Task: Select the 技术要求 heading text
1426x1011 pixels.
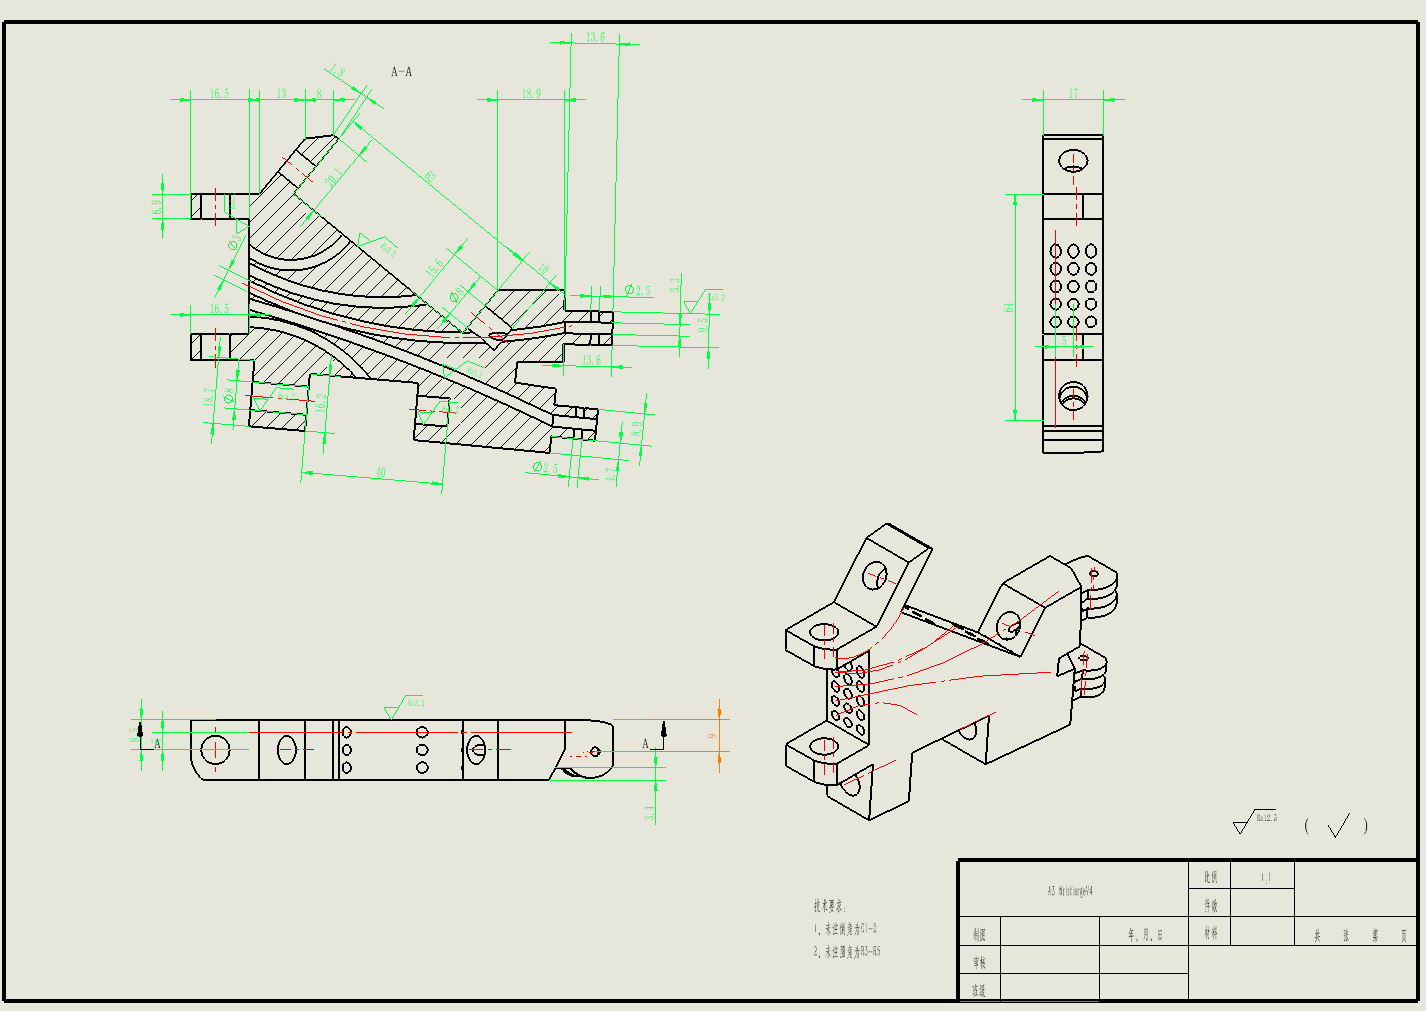Action: click(829, 906)
